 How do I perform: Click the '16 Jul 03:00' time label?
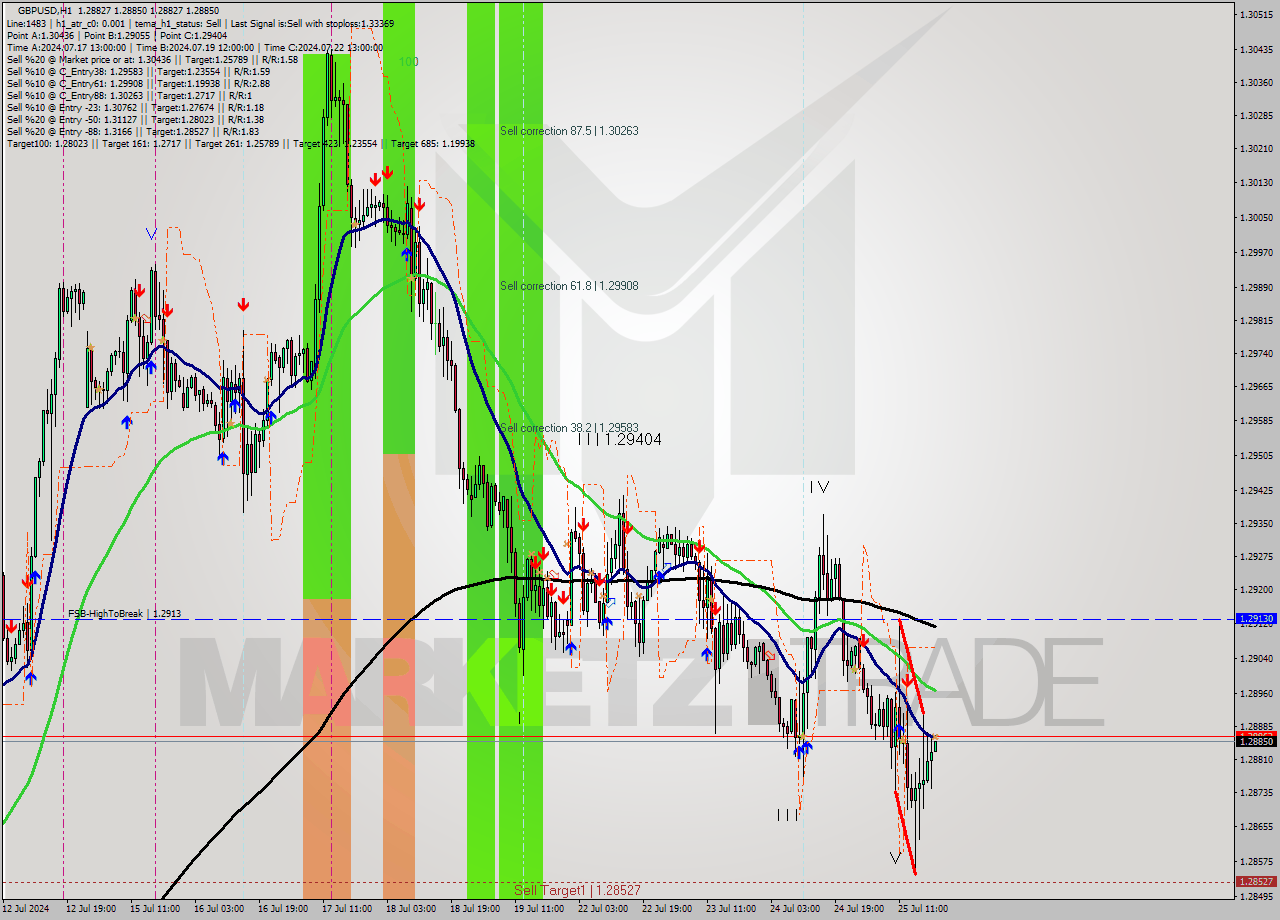(219, 908)
